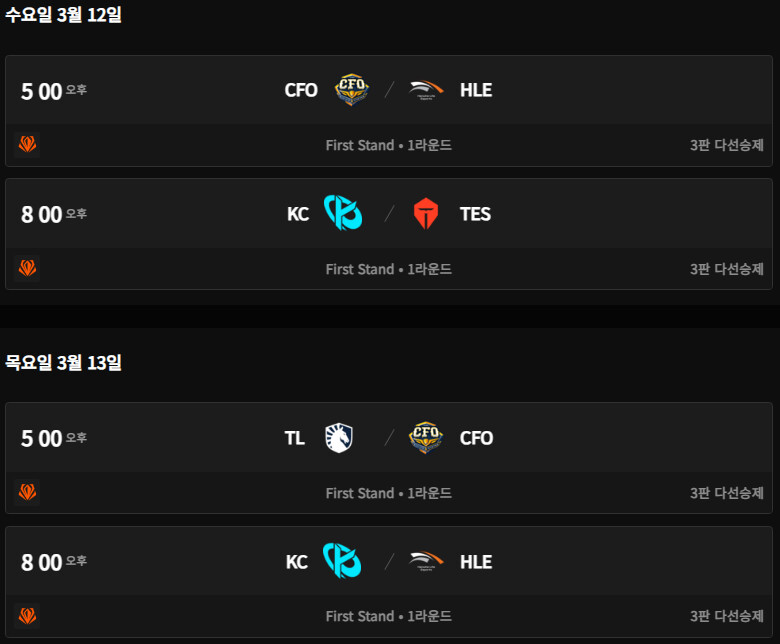This screenshot has height=644, width=780.
Task: Click the HLE logo in the CFO vs HLE match
Action: (427, 90)
